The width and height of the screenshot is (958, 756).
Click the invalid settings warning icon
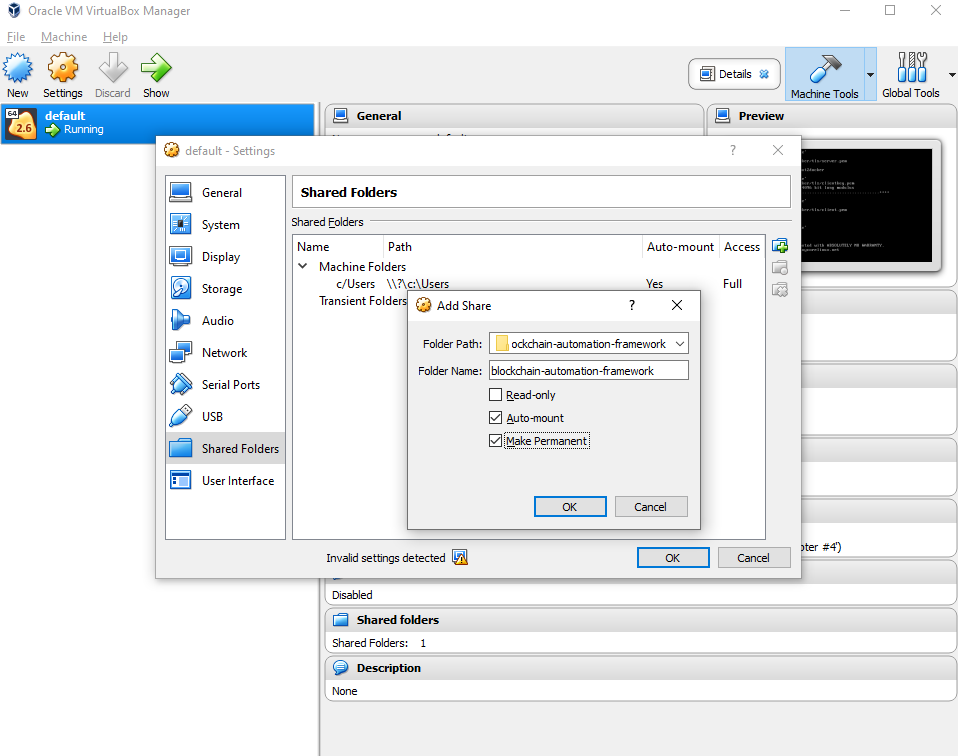click(x=459, y=557)
